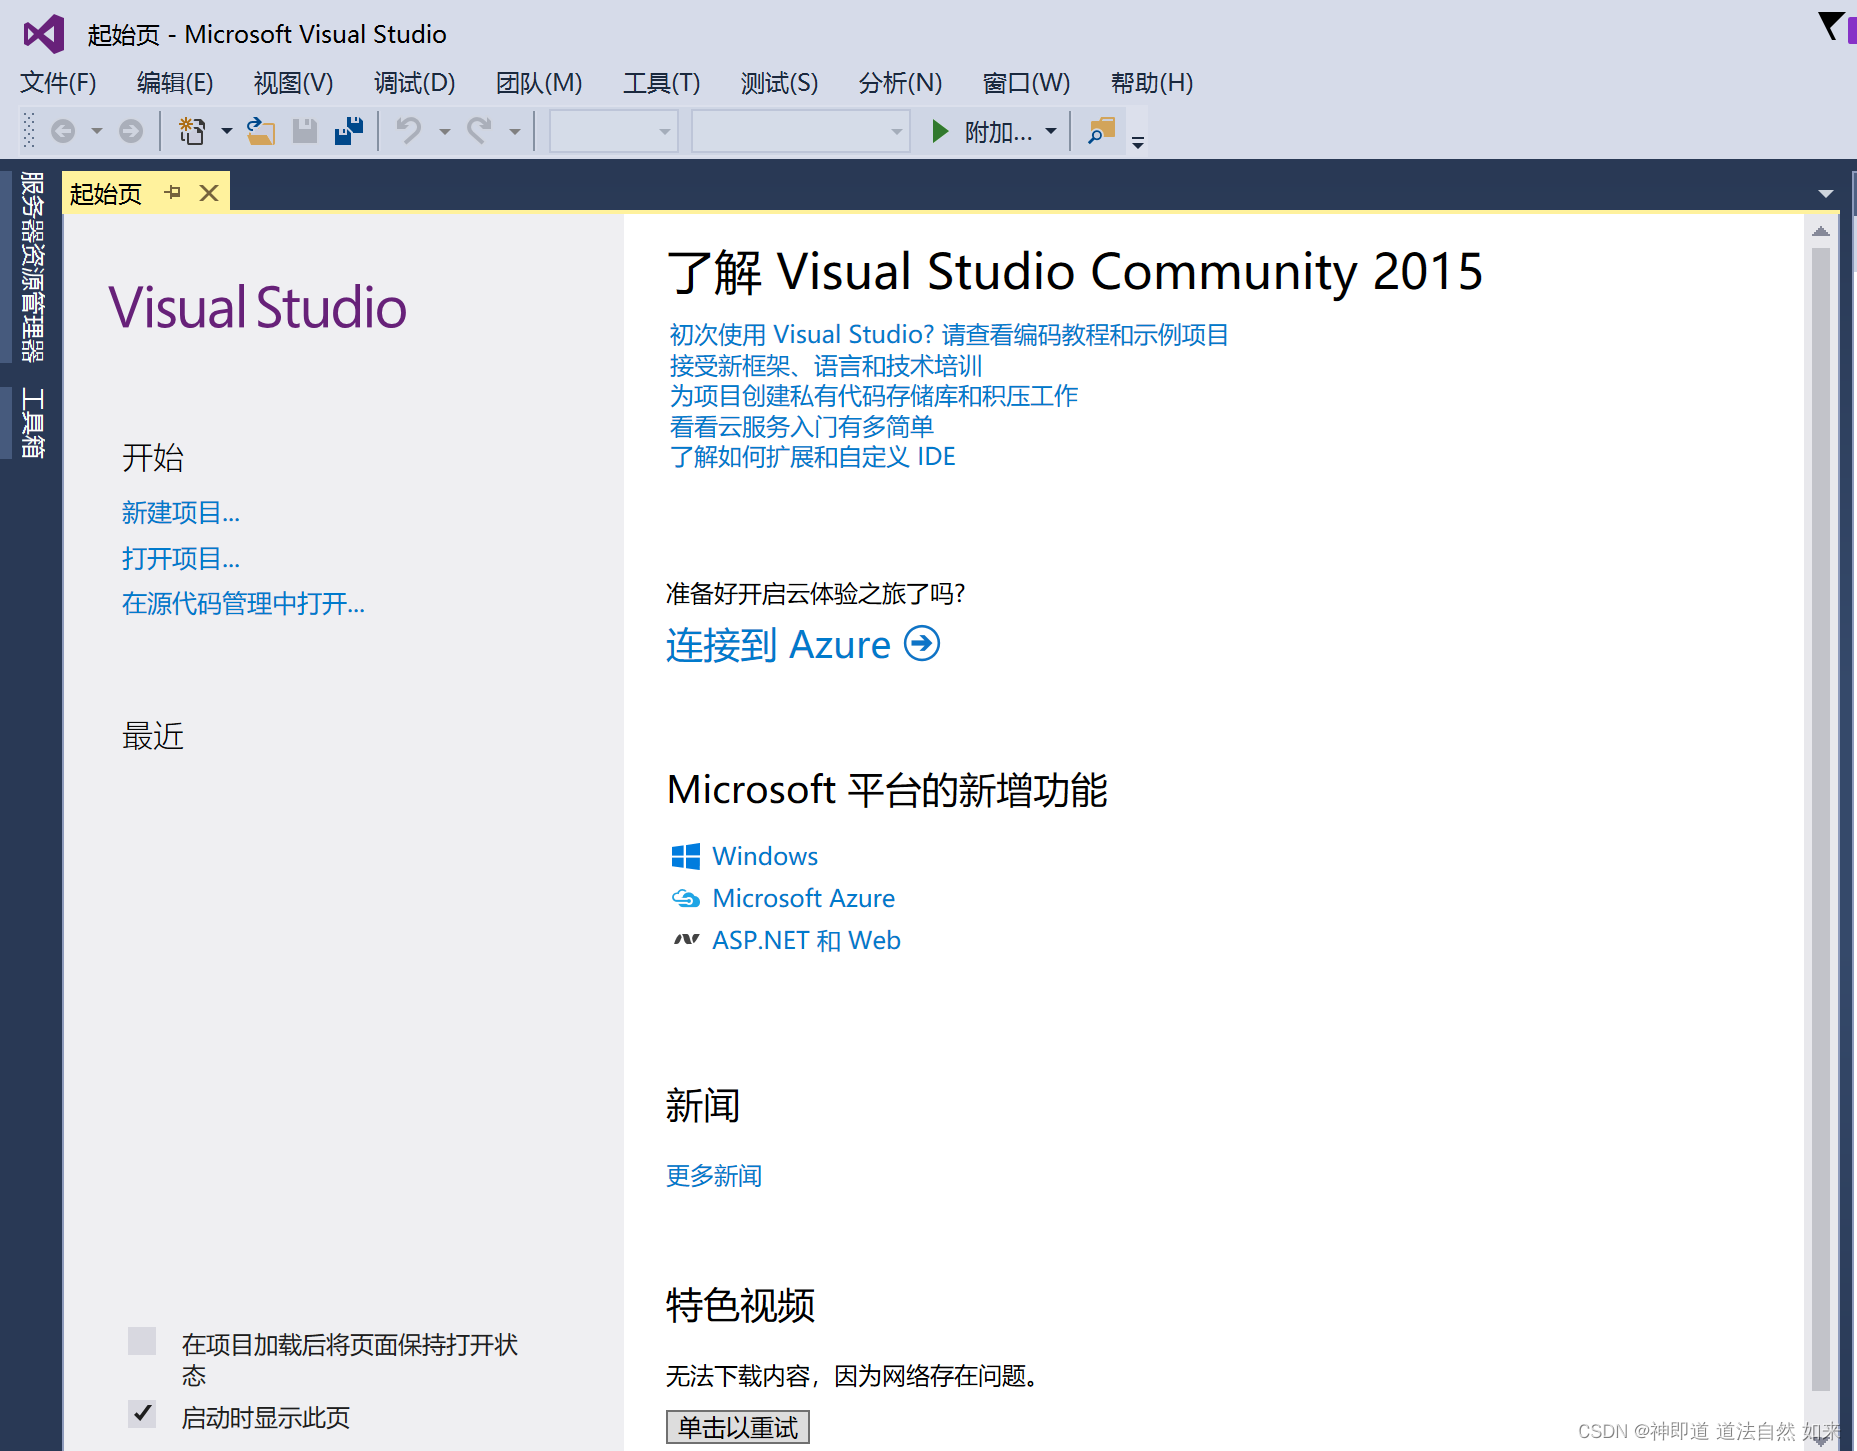Open the 调试(D) menu

coord(415,83)
